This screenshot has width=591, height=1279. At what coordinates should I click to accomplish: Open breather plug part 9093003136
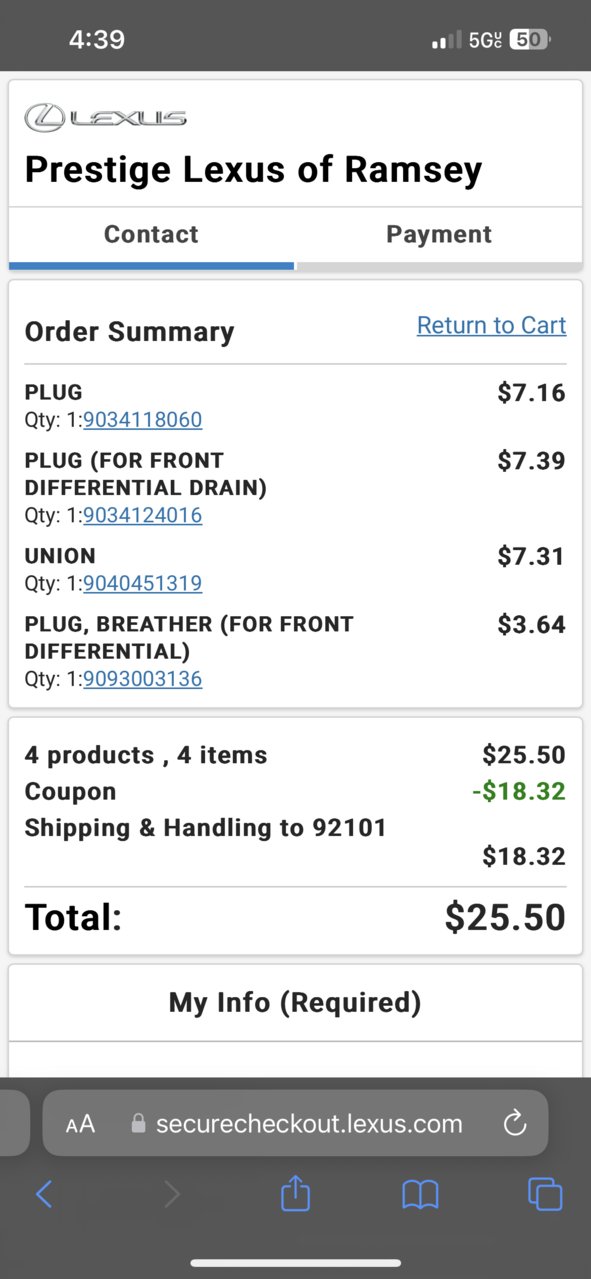143,679
